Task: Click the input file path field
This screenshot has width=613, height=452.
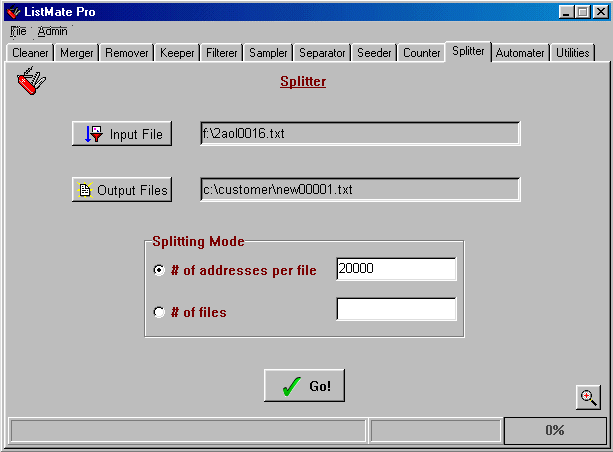Action: pyautogui.click(x=359, y=134)
